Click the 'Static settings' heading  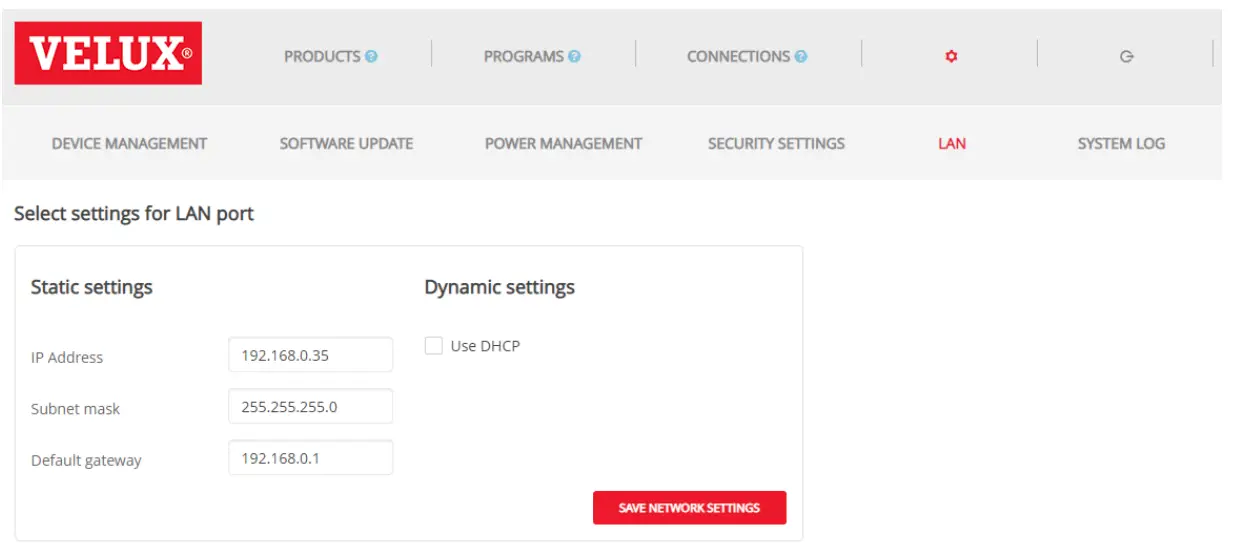[92, 287]
